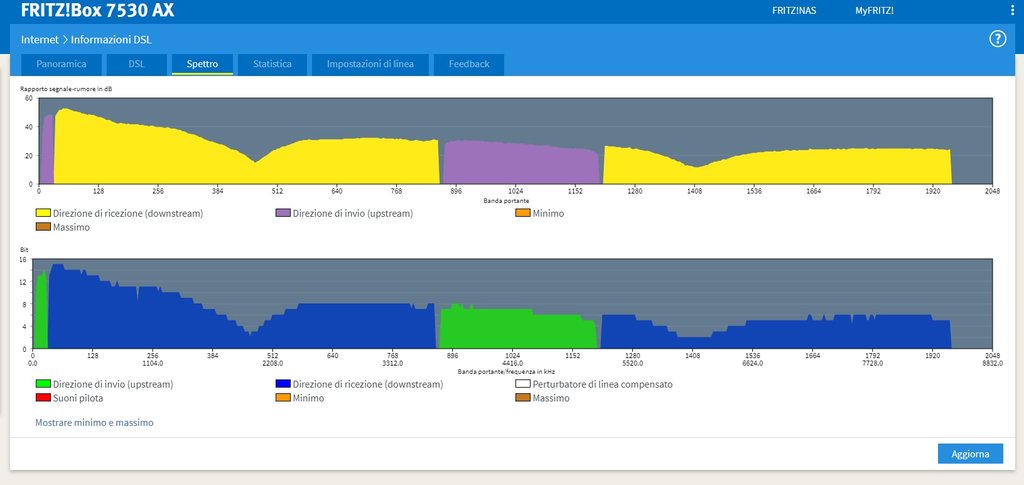The height and width of the screenshot is (485, 1024).
Task: Go to the Statistica tab
Action: point(272,64)
